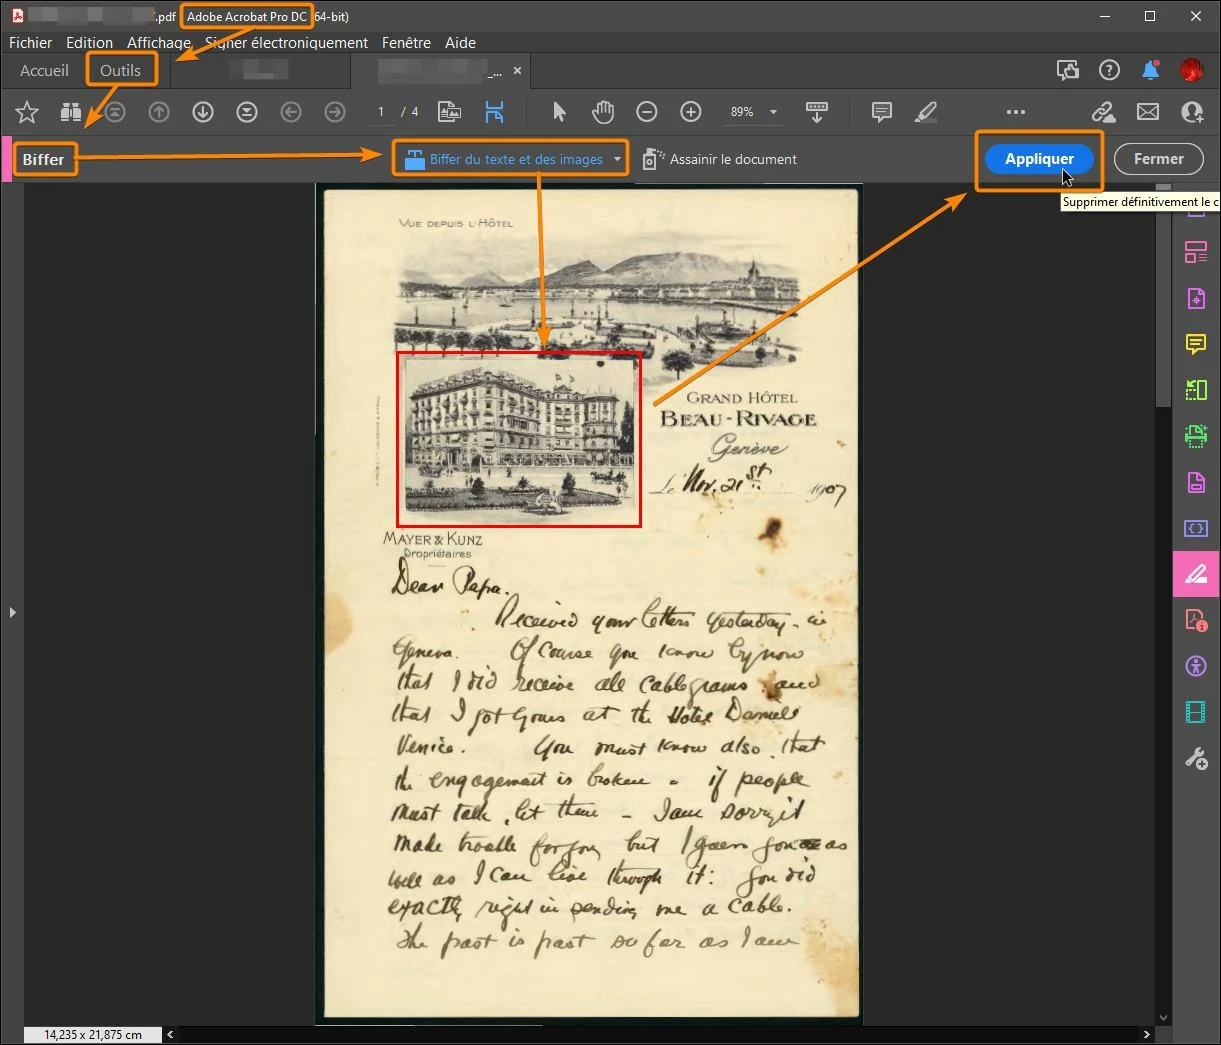Screen dimensions: 1221x1045
Task: Switch to the Outils tab
Action: (121, 70)
